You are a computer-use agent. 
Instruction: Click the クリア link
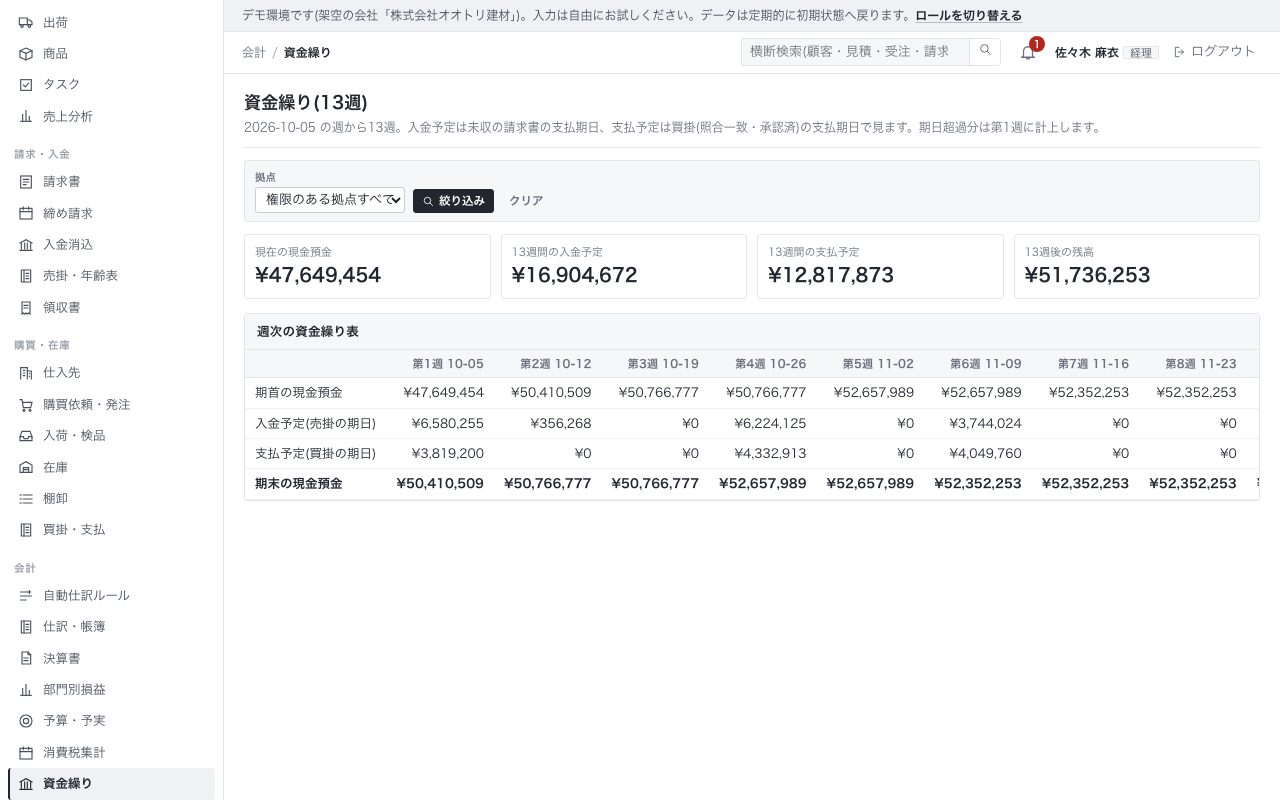click(x=526, y=200)
